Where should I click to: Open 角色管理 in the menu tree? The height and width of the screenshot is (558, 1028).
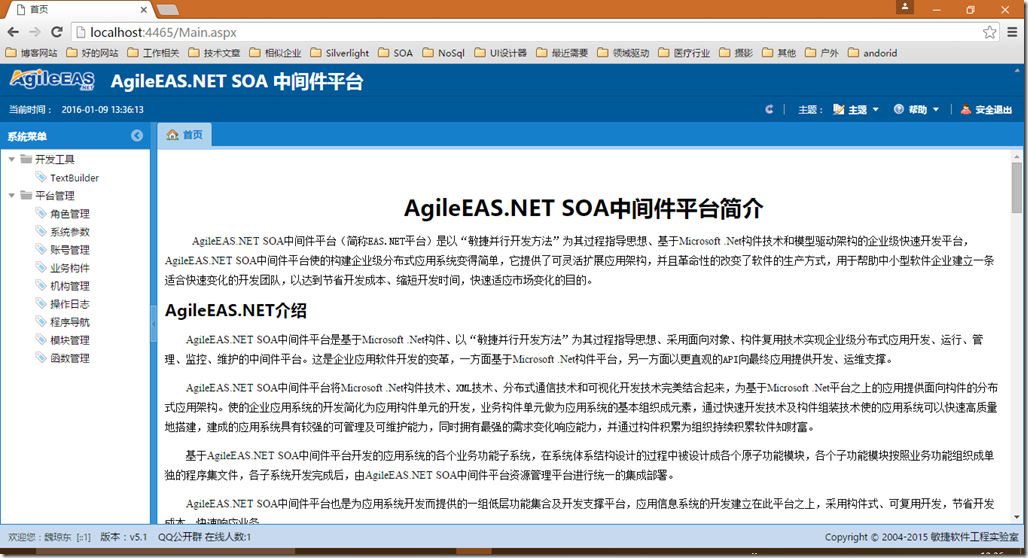tap(69, 214)
